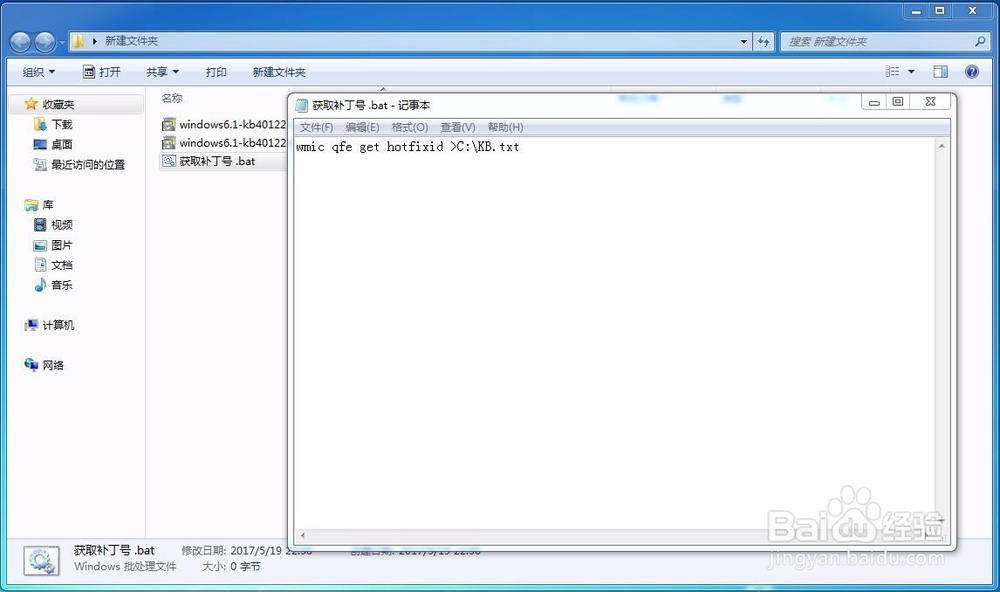Screen dimensions: 1000x592
Task: Open the 图片 library in the sidebar
Action: coord(58,244)
